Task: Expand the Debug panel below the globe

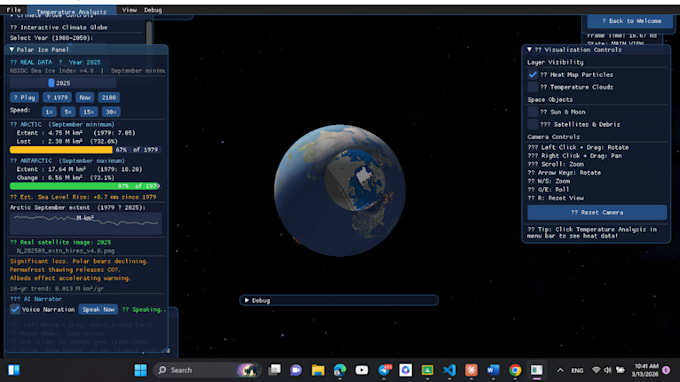Action: pos(247,300)
